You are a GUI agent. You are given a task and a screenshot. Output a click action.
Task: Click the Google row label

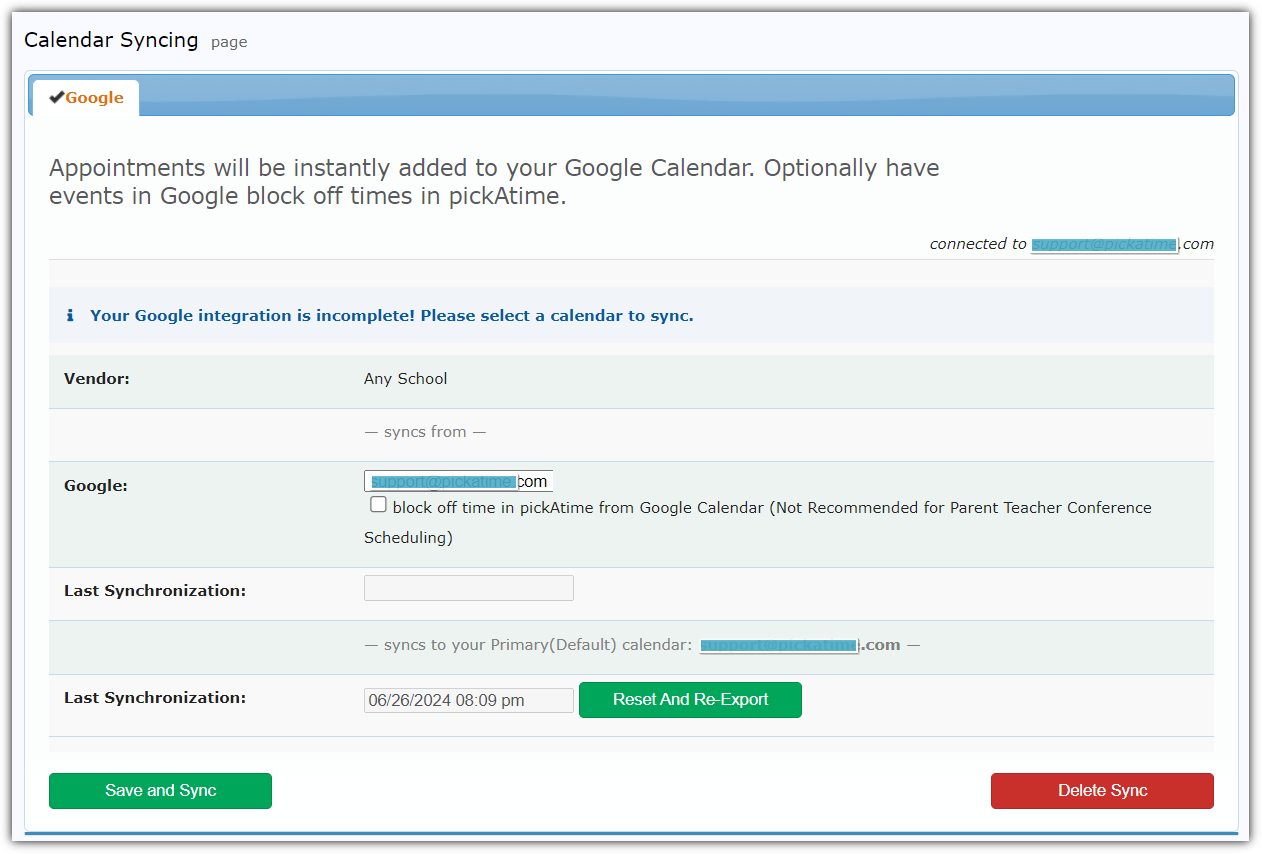(94, 486)
